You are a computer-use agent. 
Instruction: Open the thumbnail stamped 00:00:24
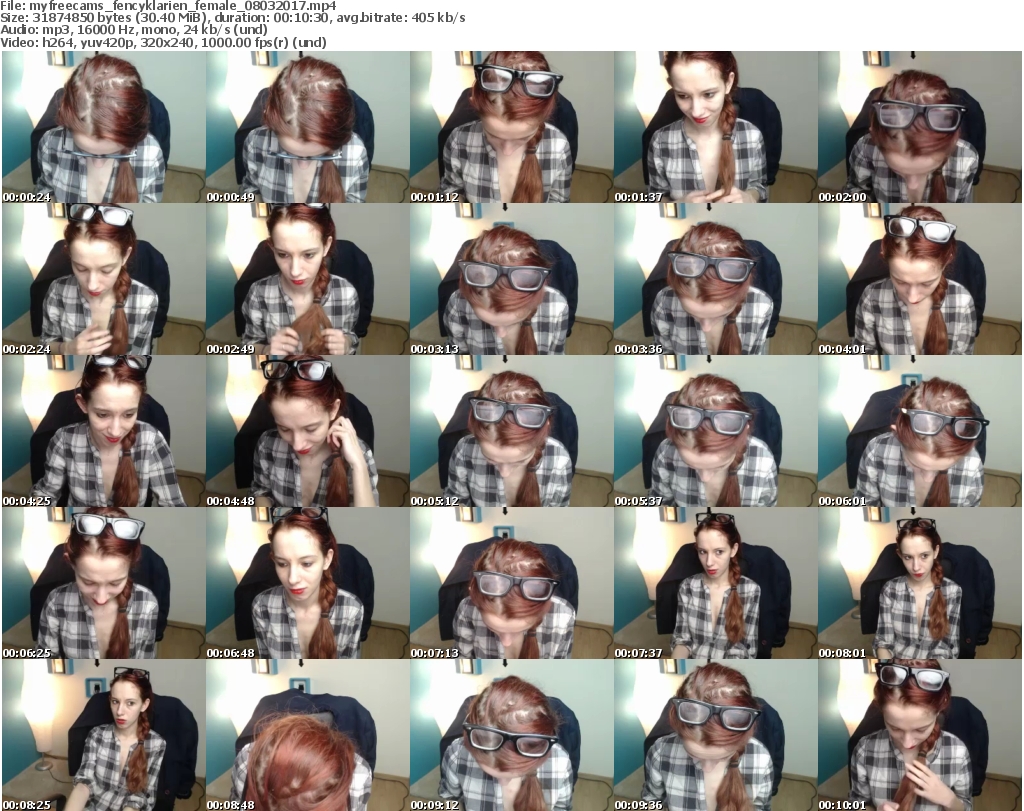(104, 127)
